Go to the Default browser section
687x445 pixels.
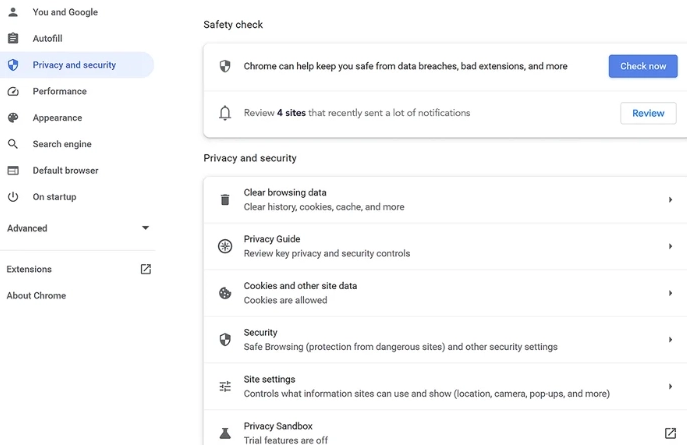[66, 170]
